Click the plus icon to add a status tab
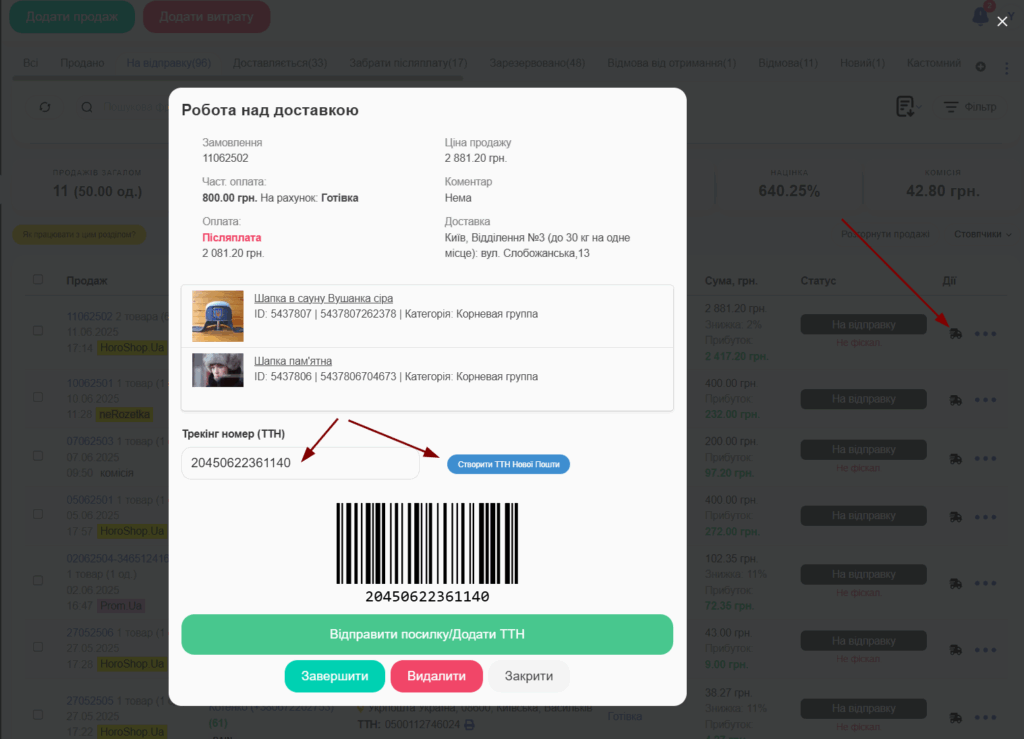 click(980, 67)
